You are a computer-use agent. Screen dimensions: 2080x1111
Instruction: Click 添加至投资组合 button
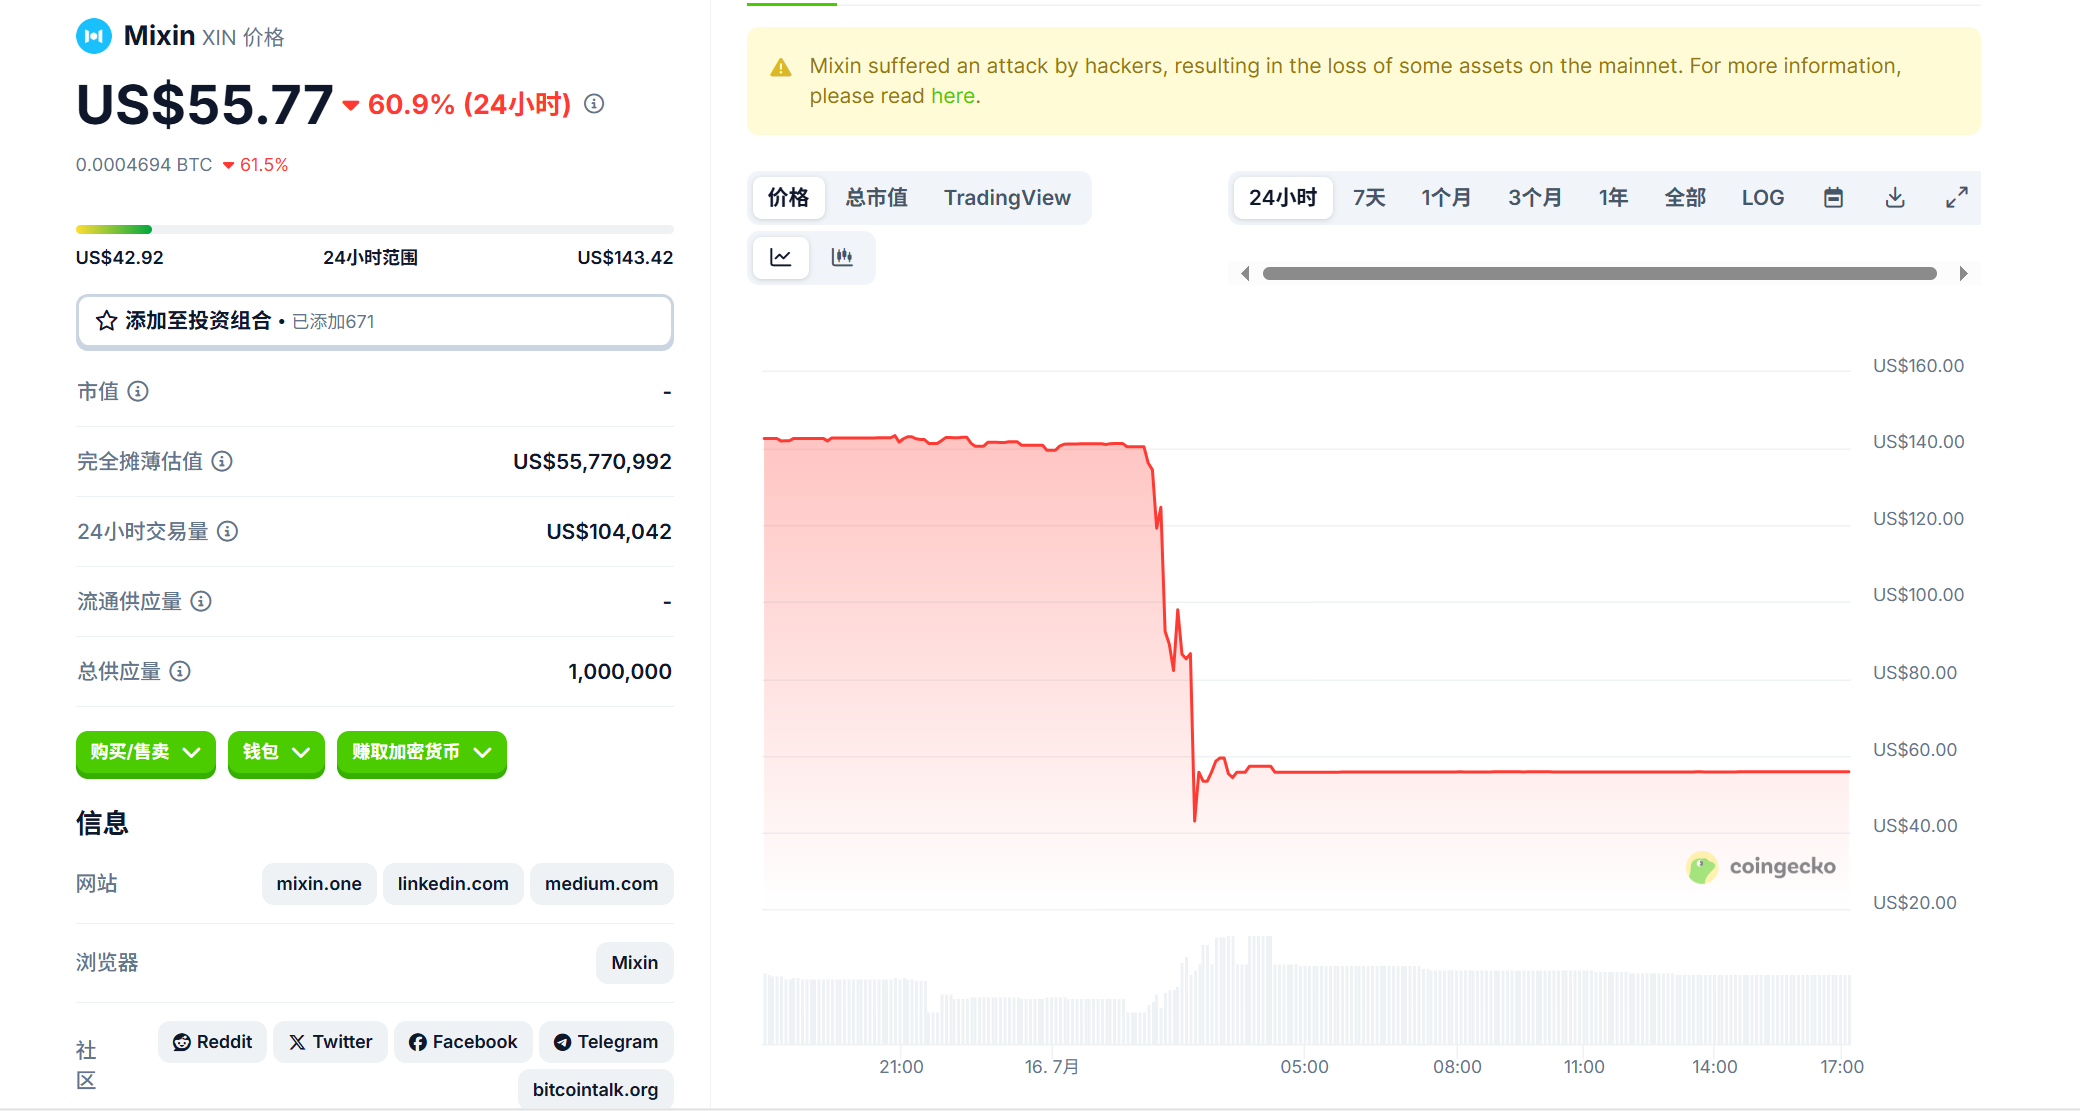pyautogui.click(x=375, y=321)
